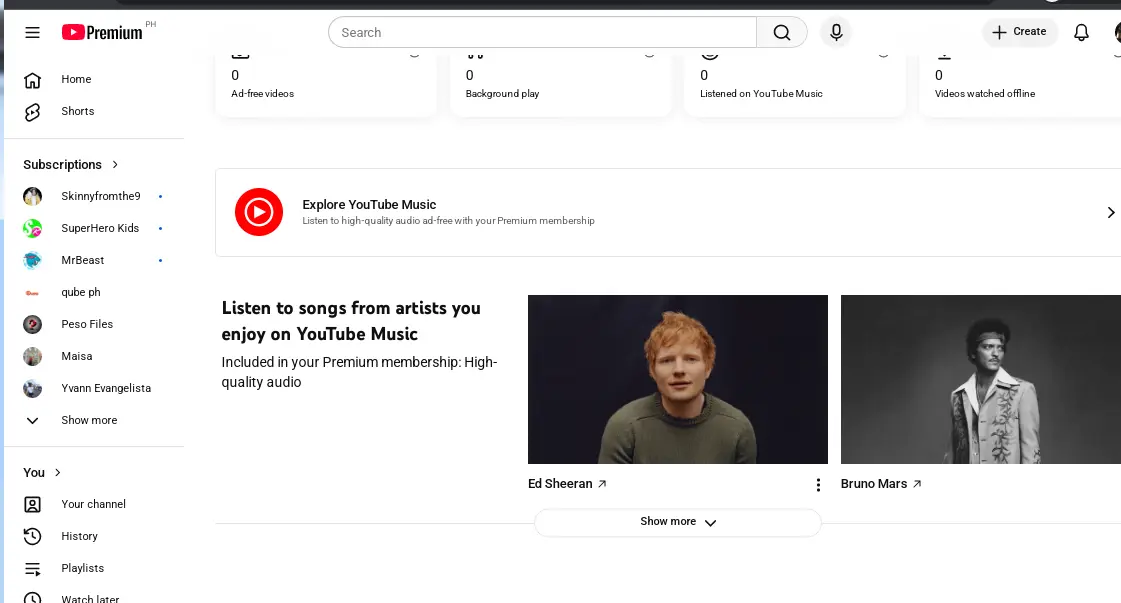Open the notifications bell

1081,32
